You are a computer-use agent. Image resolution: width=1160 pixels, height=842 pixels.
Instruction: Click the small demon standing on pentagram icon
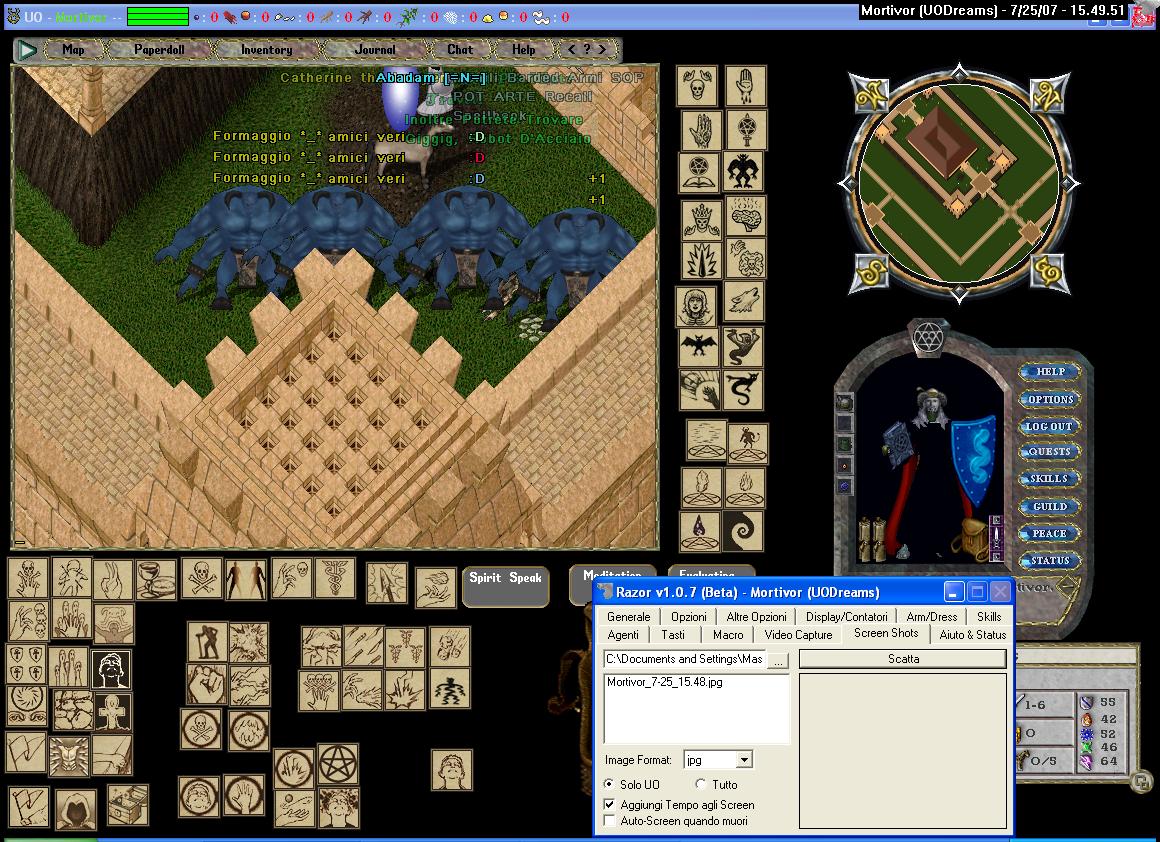point(747,442)
